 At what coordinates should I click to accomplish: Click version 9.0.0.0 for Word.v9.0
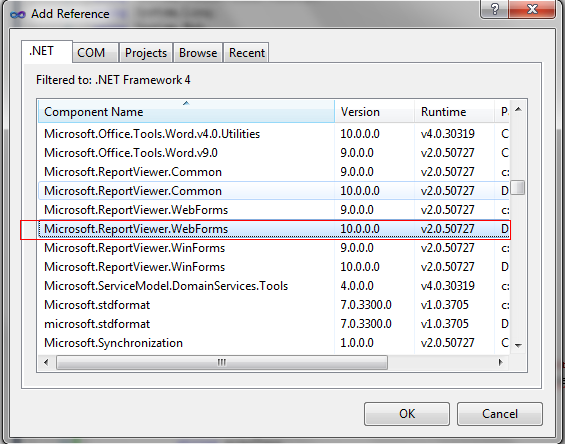pyautogui.click(x=357, y=153)
